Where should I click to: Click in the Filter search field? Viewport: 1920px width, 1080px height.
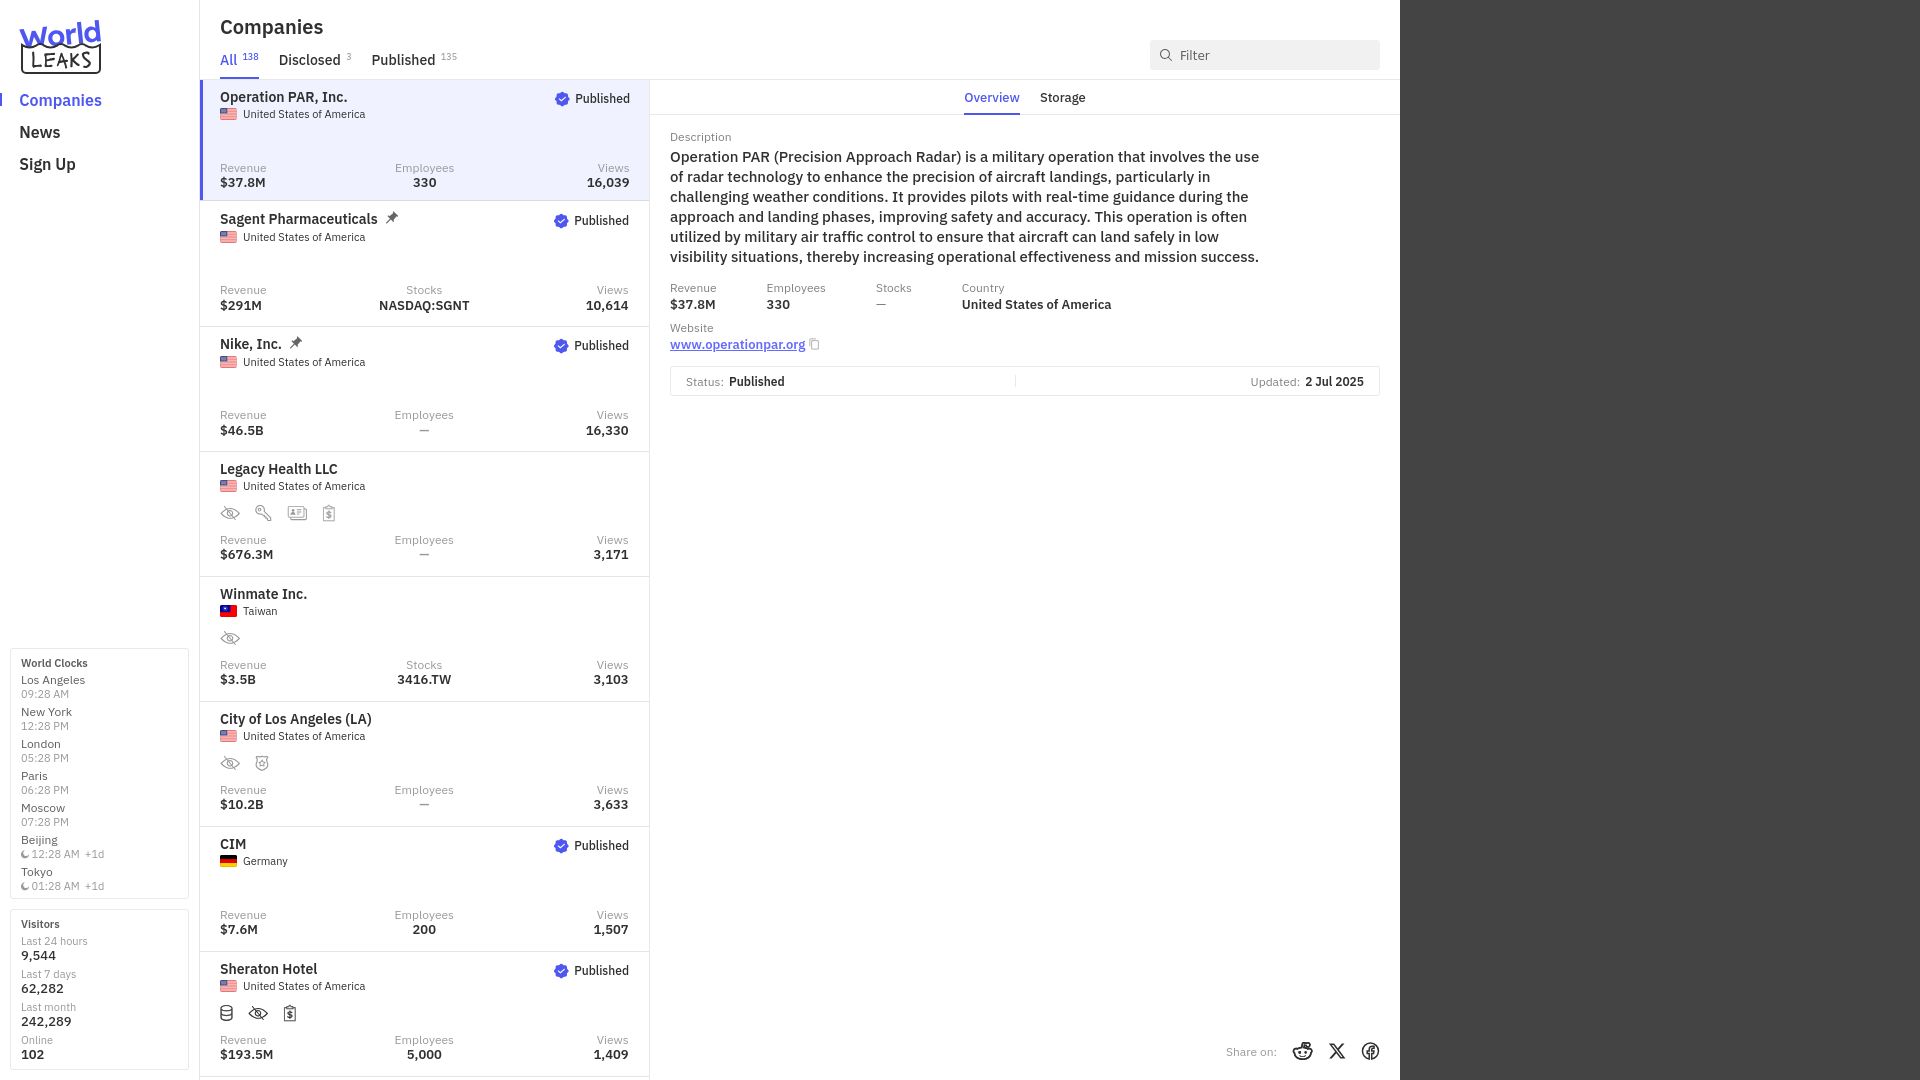click(x=1264, y=55)
